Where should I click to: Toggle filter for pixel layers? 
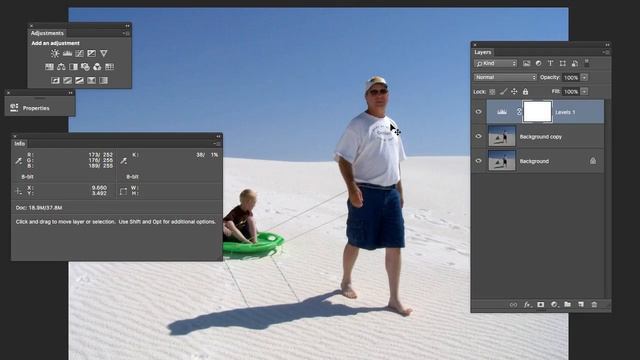coord(527,63)
